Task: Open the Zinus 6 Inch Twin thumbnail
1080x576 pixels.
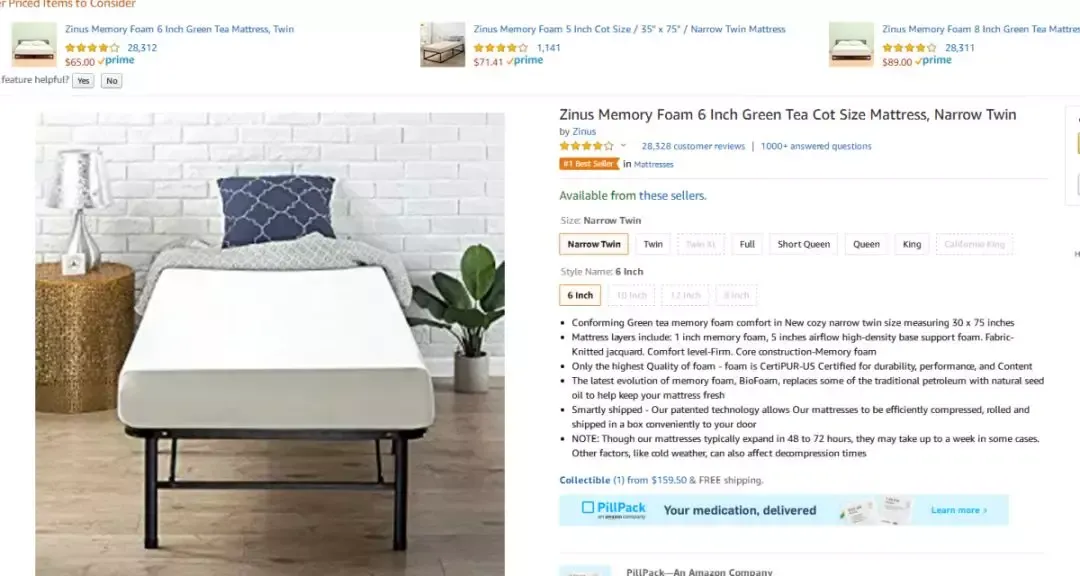Action: 34,44
